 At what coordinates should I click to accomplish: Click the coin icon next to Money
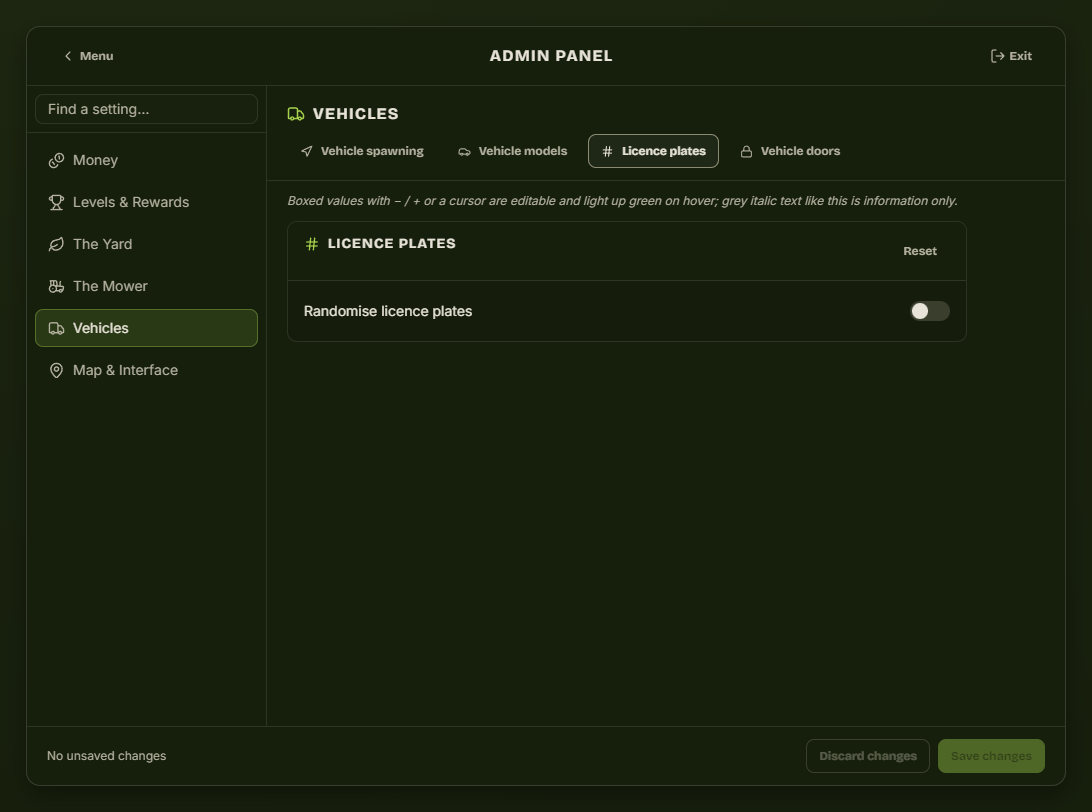point(56,160)
